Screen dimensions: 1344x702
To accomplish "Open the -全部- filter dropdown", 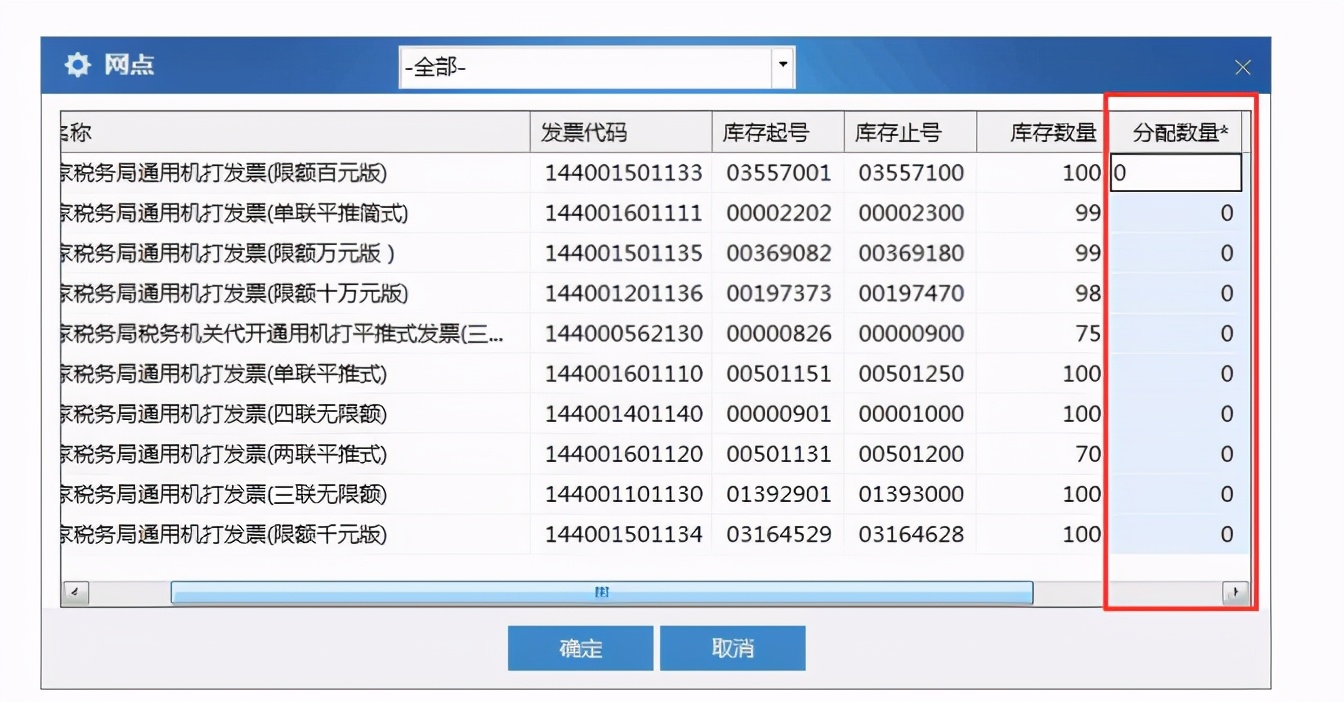I will [595, 64].
